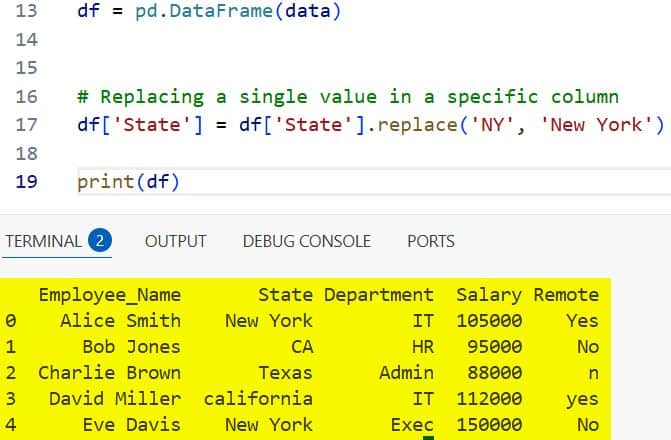
Task: Click salary value 105000
Action: click(489, 321)
